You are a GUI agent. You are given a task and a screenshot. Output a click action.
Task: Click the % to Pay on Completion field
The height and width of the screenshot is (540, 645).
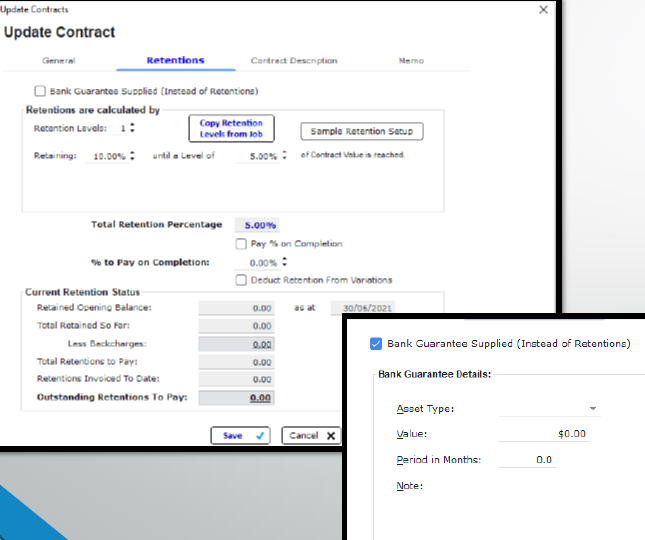point(257,262)
